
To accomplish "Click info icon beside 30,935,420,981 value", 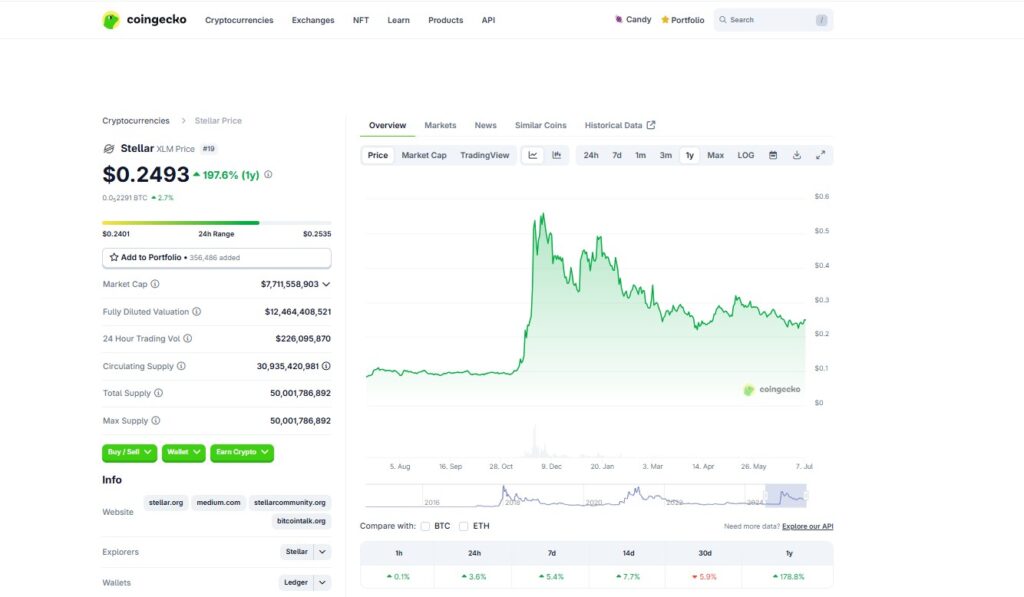I will [x=326, y=366].
